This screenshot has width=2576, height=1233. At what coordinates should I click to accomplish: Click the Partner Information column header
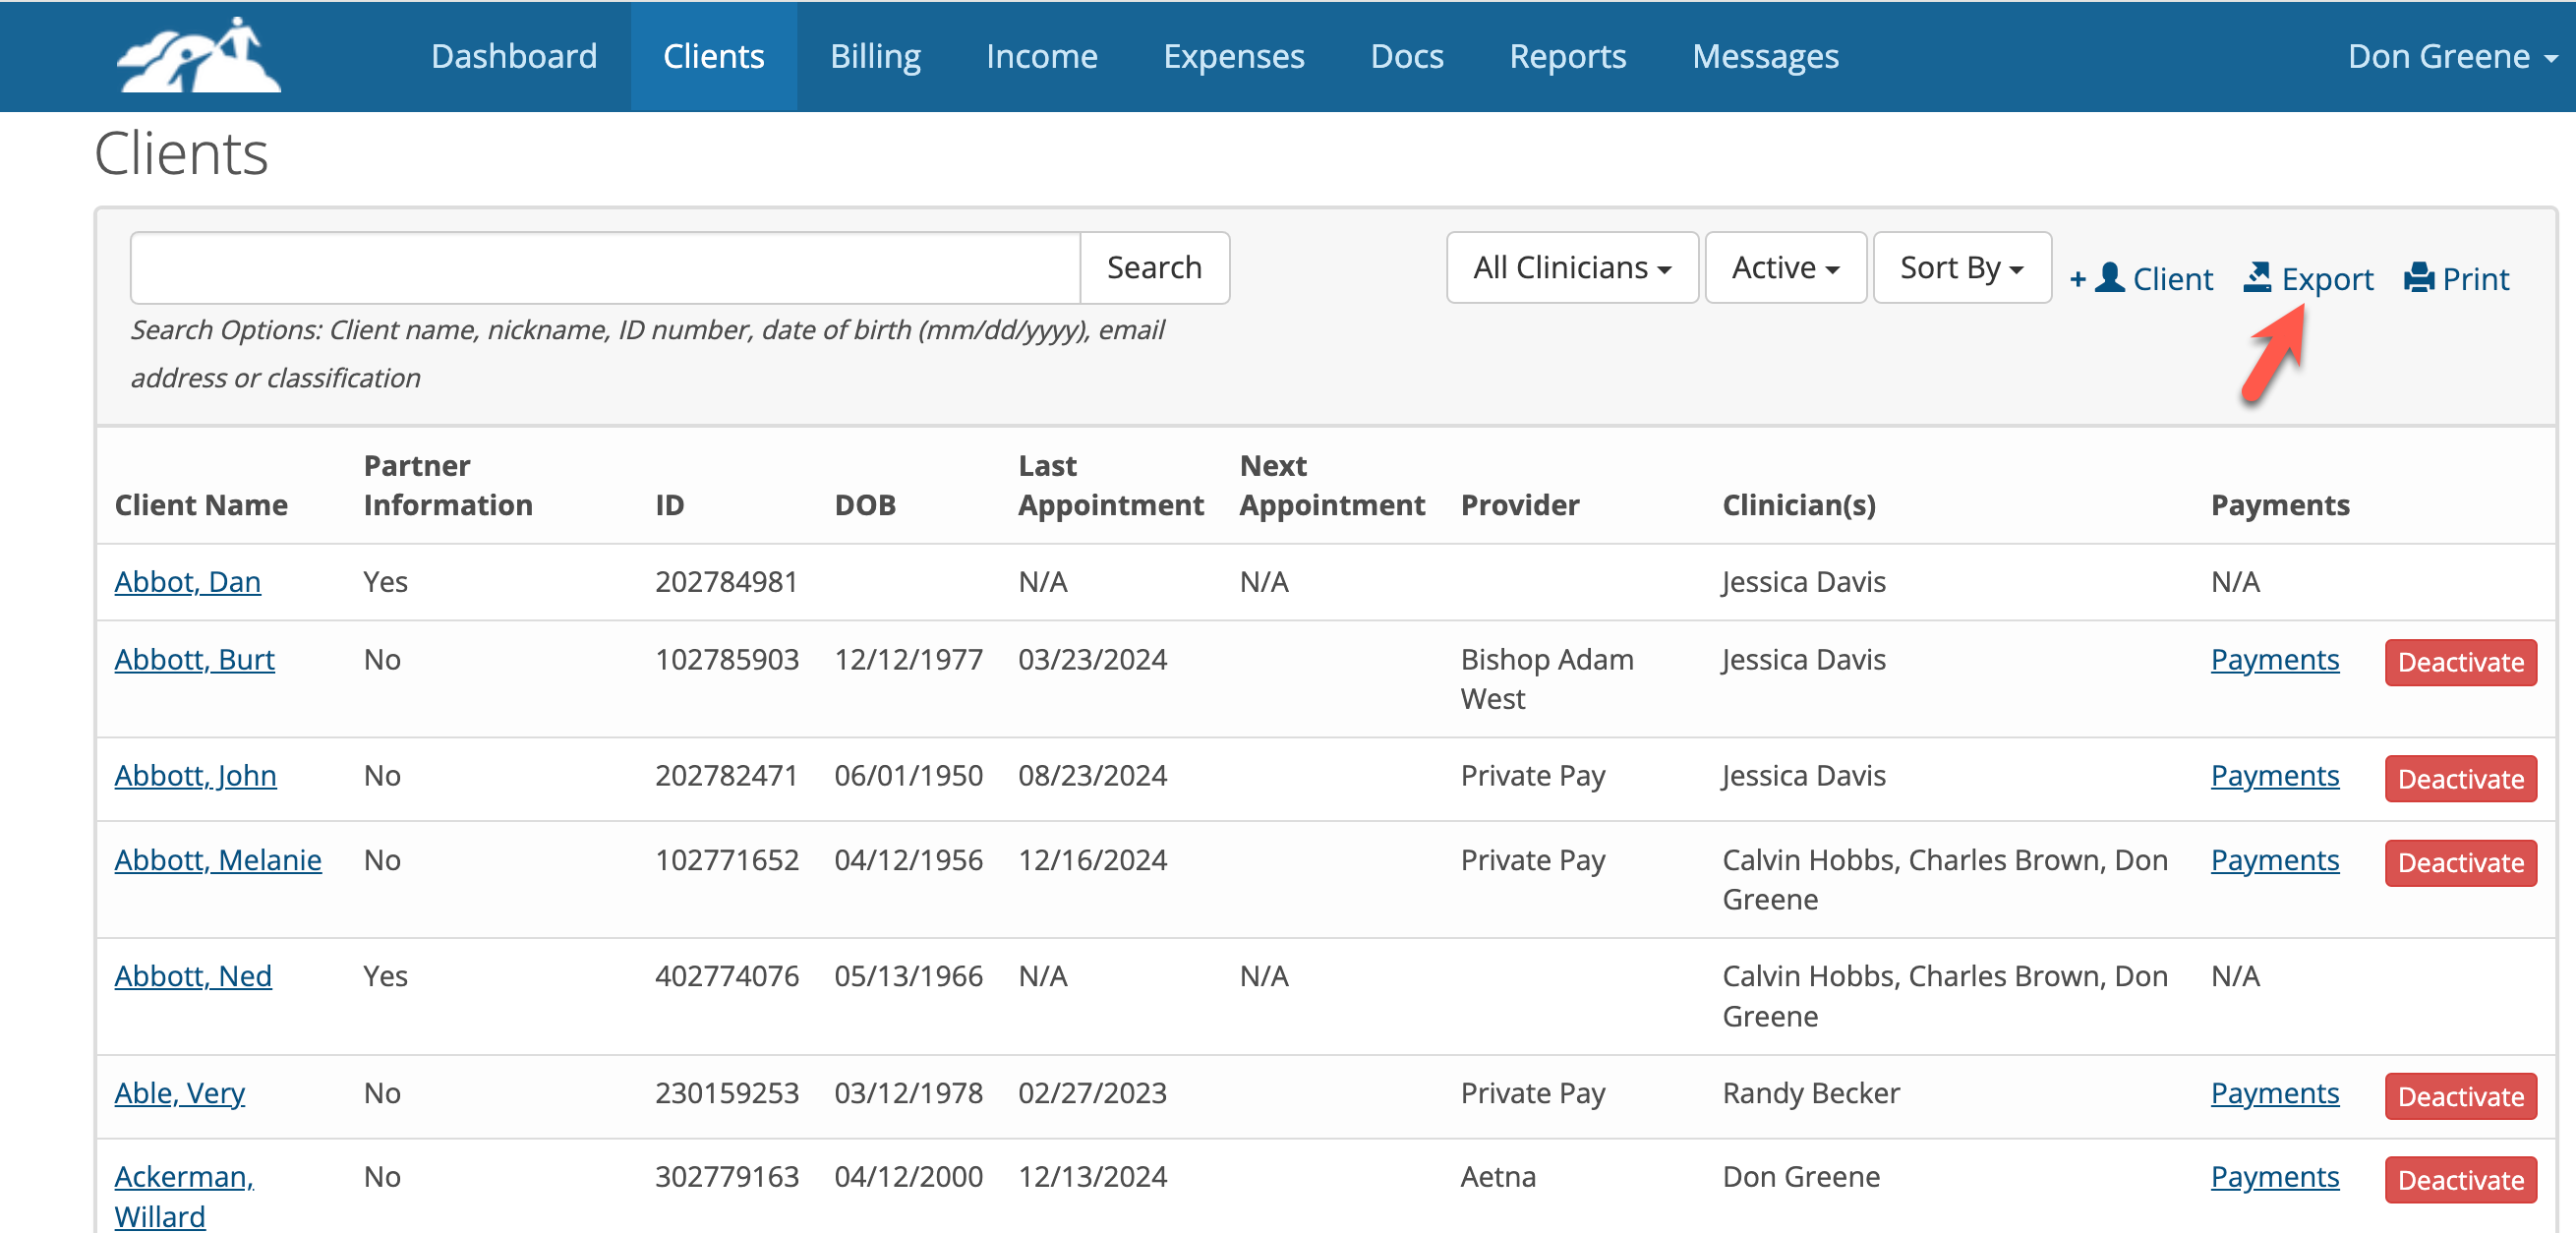point(448,486)
